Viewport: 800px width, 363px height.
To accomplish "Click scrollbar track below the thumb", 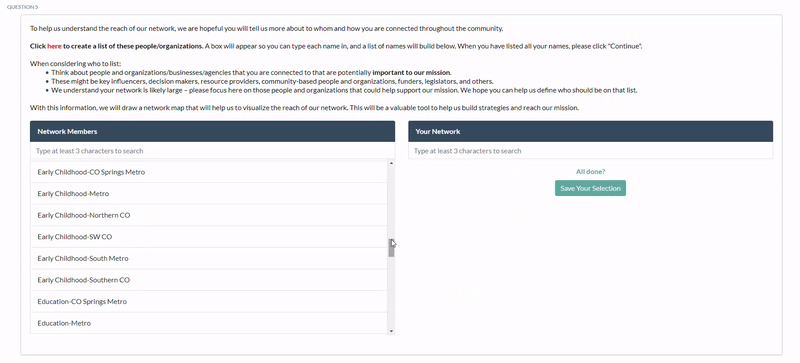I will pyautogui.click(x=391, y=292).
